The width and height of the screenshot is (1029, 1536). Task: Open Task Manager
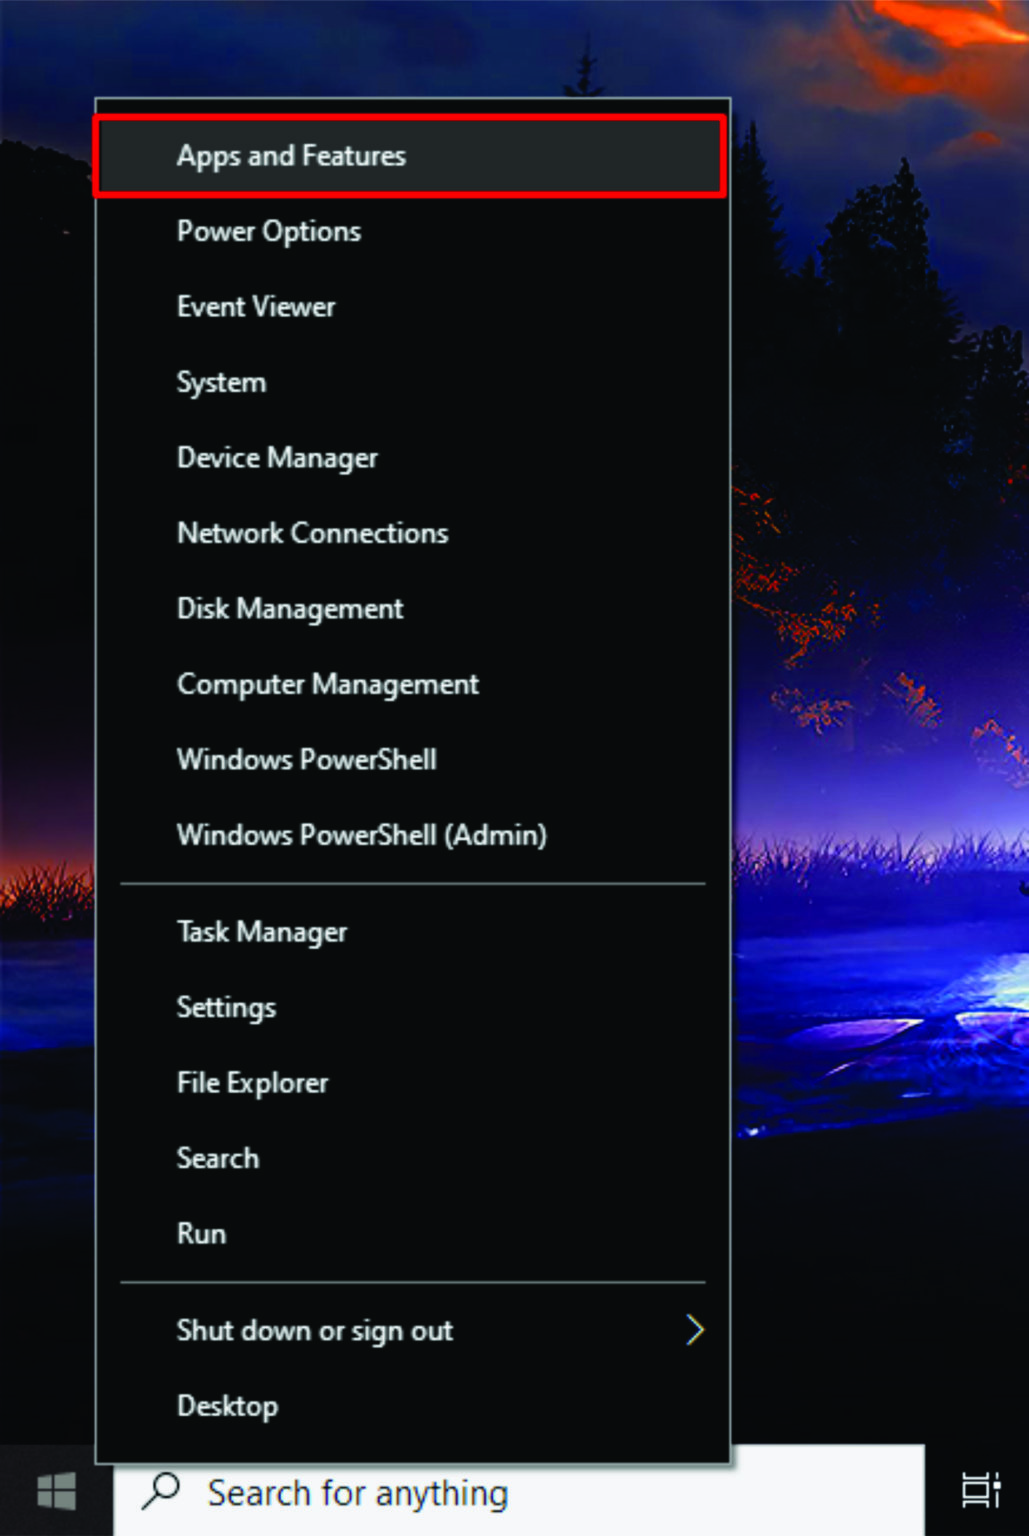tap(261, 931)
